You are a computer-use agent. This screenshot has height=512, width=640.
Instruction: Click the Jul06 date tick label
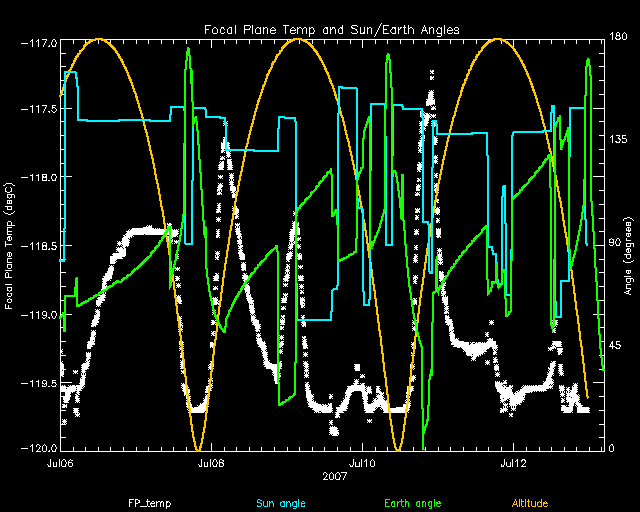[60, 463]
